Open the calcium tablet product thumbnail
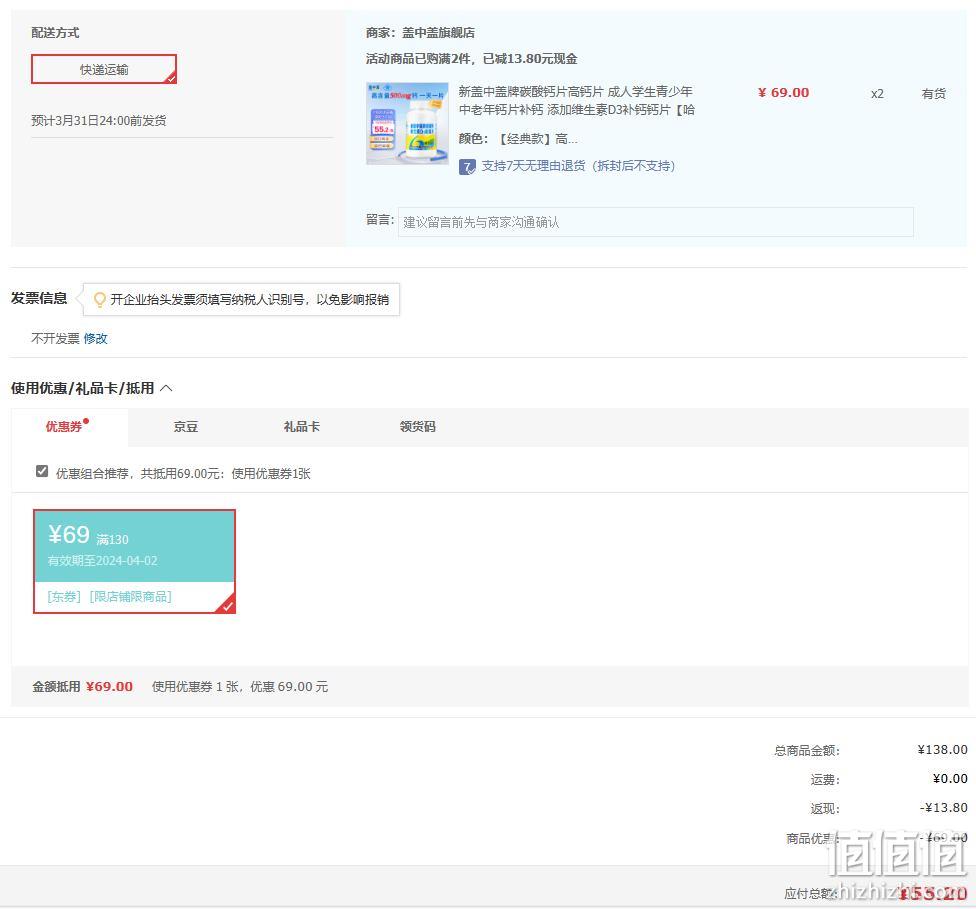 pos(407,123)
